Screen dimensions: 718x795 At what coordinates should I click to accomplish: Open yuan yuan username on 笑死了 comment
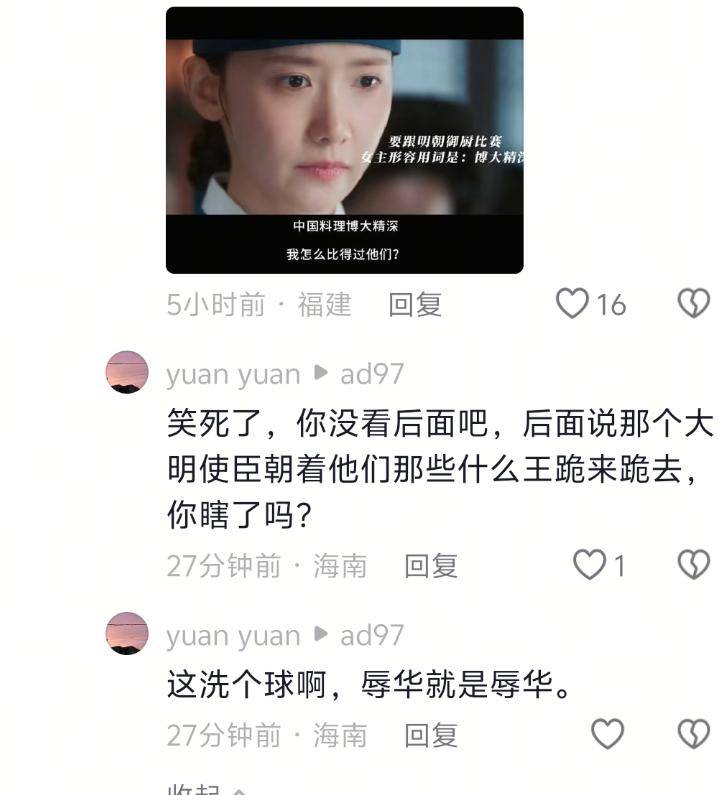coord(233,375)
